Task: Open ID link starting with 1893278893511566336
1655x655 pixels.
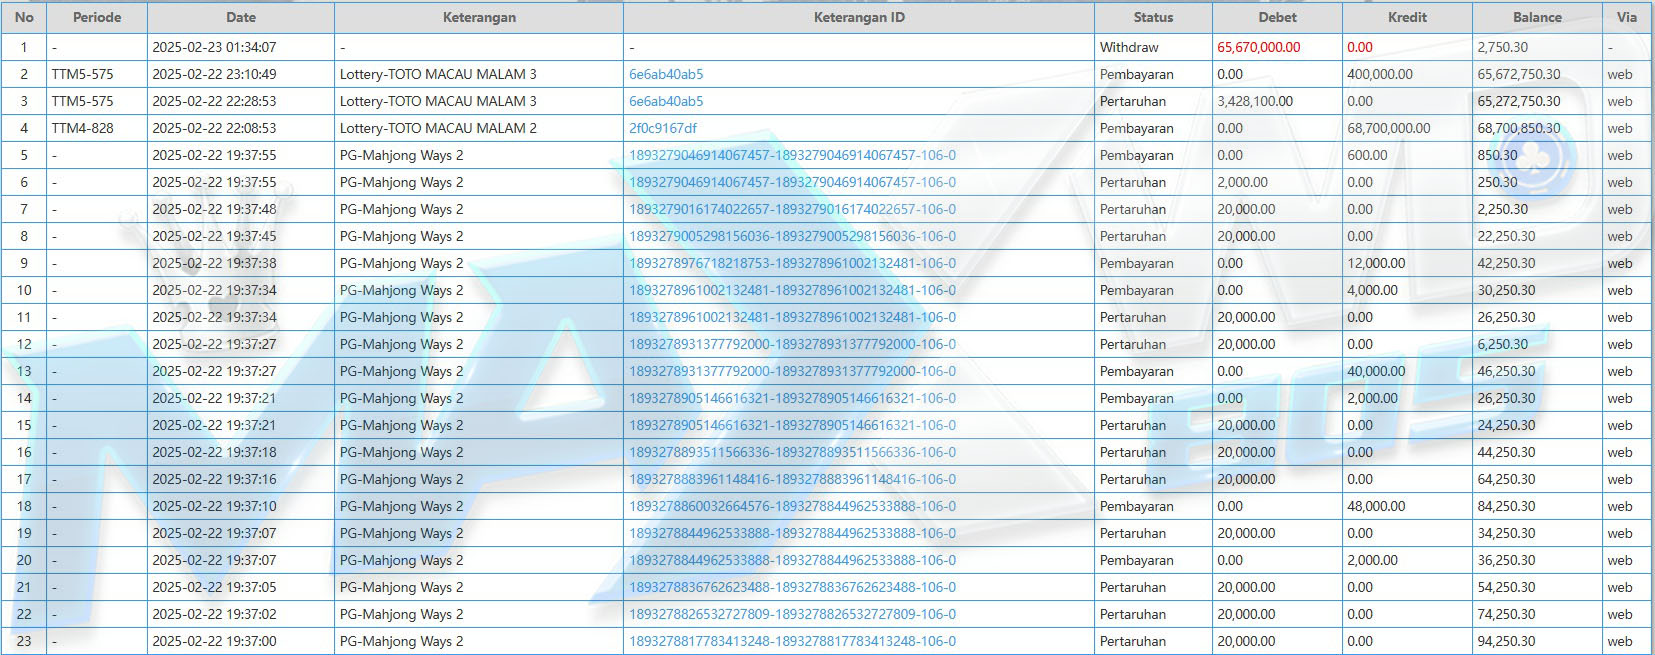Action: 792,452
